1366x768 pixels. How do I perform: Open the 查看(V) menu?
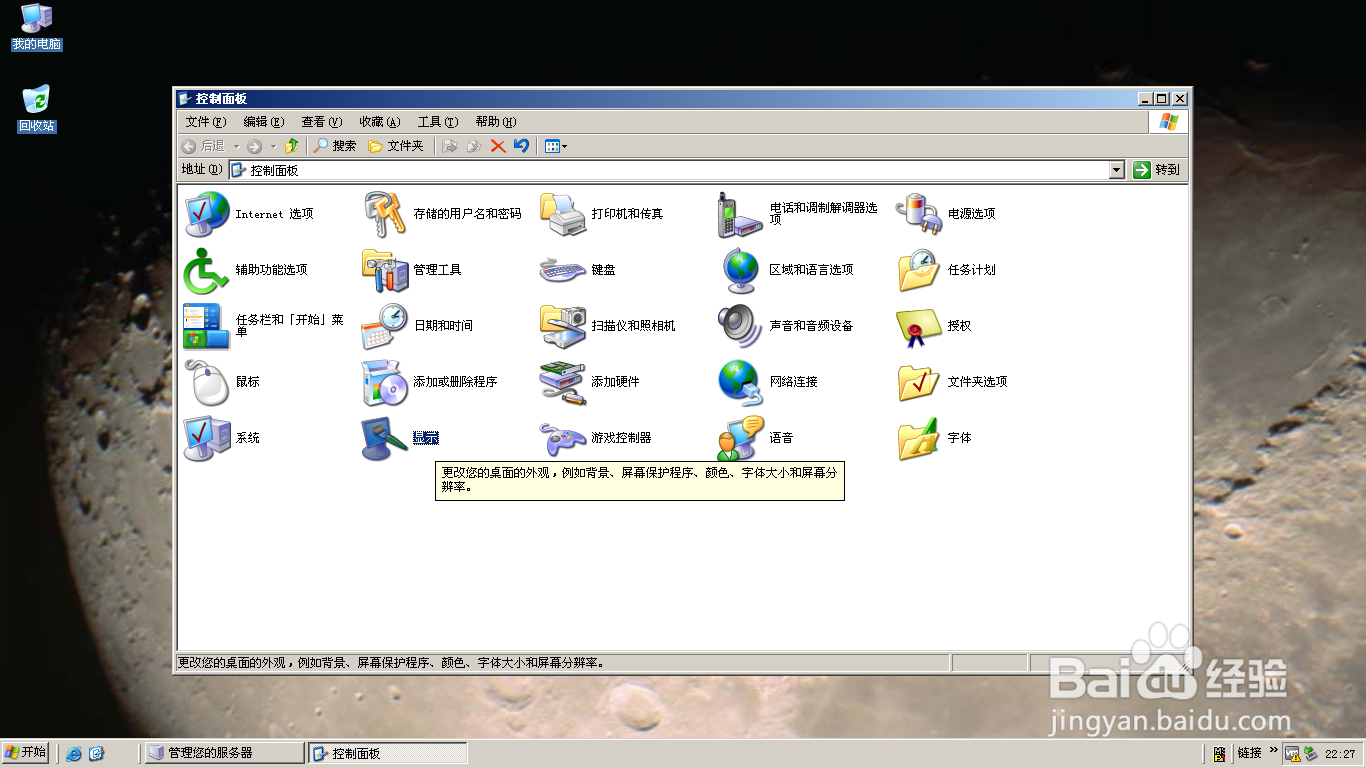321,122
